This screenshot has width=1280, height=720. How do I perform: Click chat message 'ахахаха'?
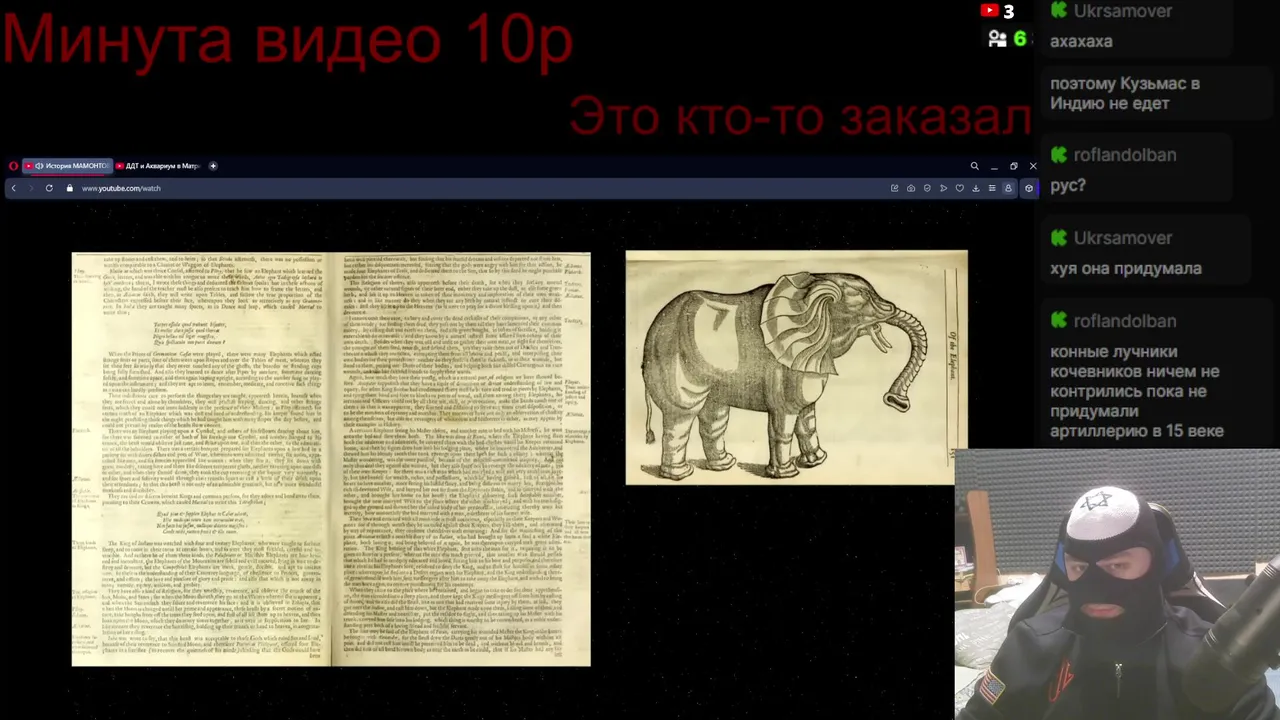(x=1081, y=41)
